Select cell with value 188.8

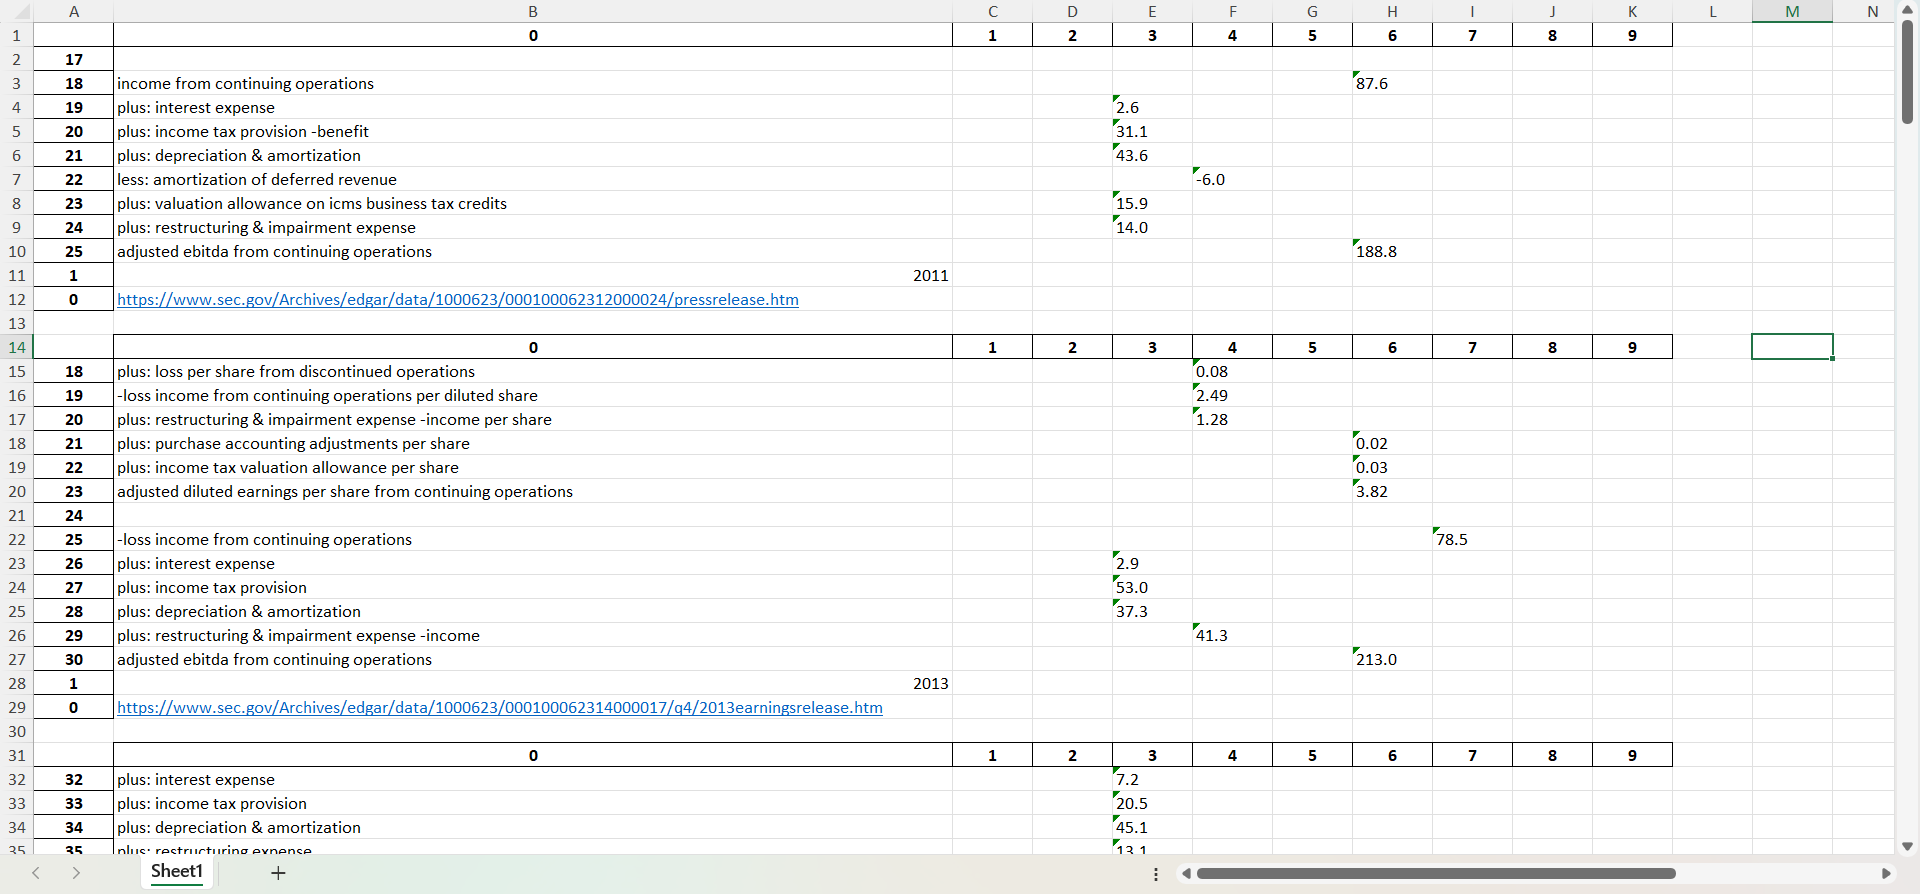point(1392,251)
